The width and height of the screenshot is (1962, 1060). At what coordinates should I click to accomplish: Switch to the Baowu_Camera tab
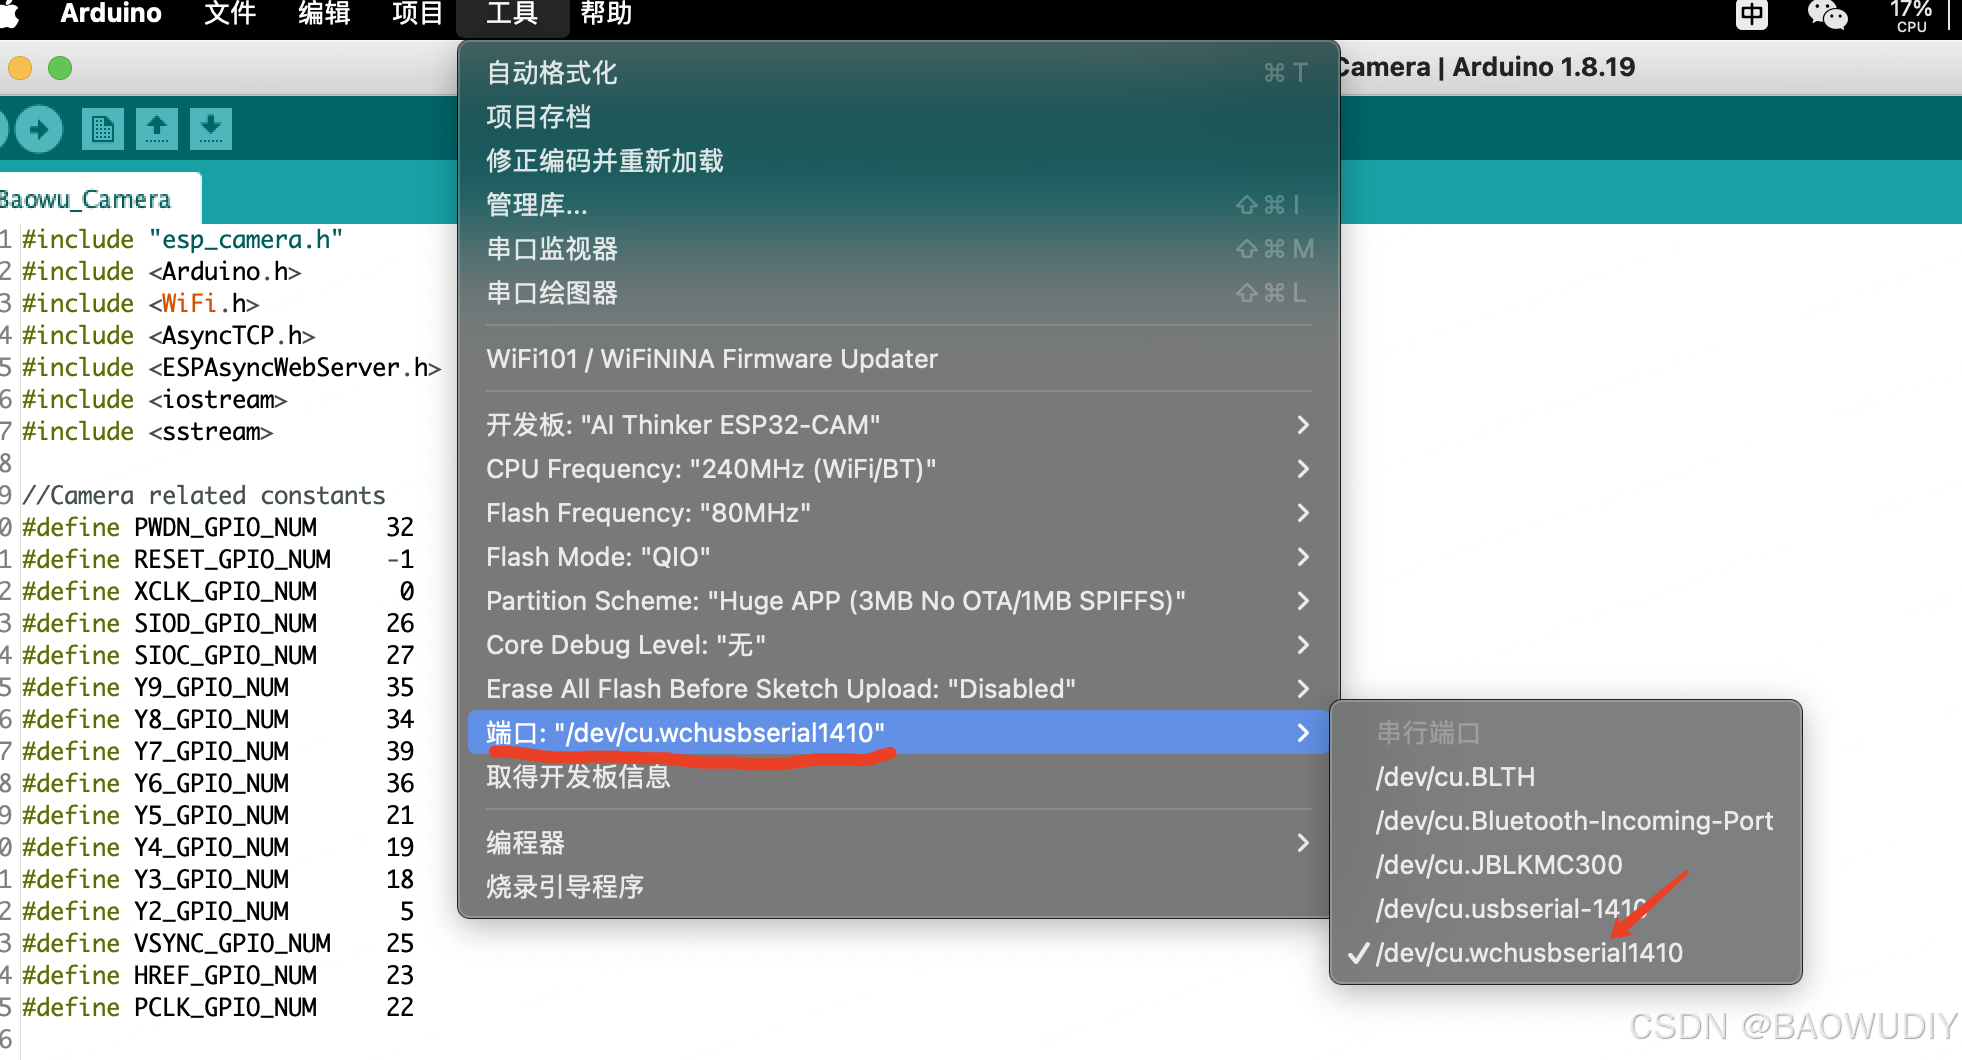pos(85,197)
